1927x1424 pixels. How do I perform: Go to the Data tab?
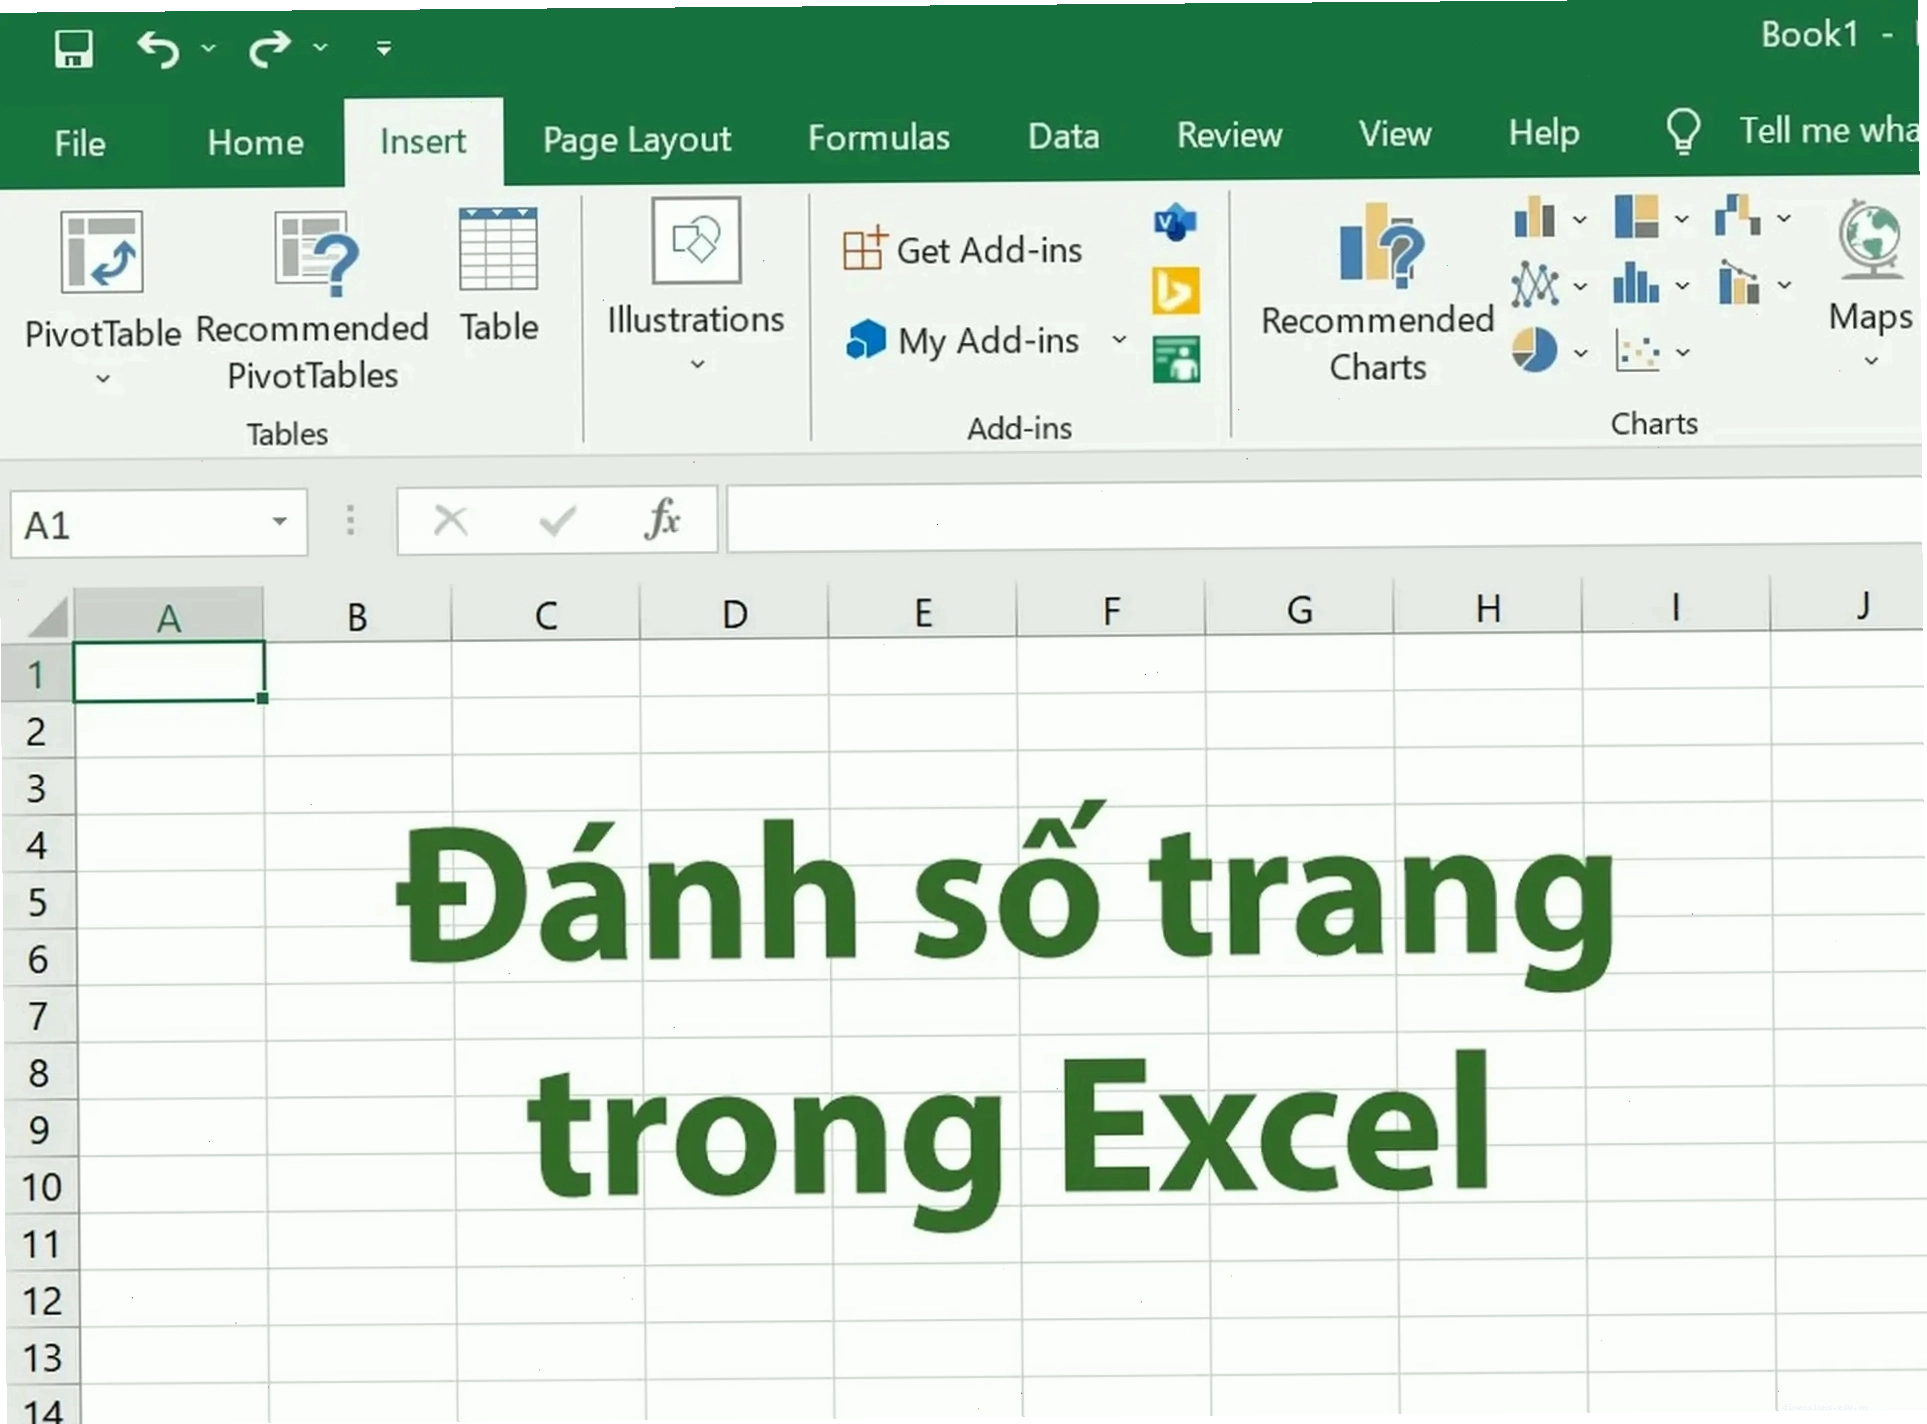(x=1064, y=135)
